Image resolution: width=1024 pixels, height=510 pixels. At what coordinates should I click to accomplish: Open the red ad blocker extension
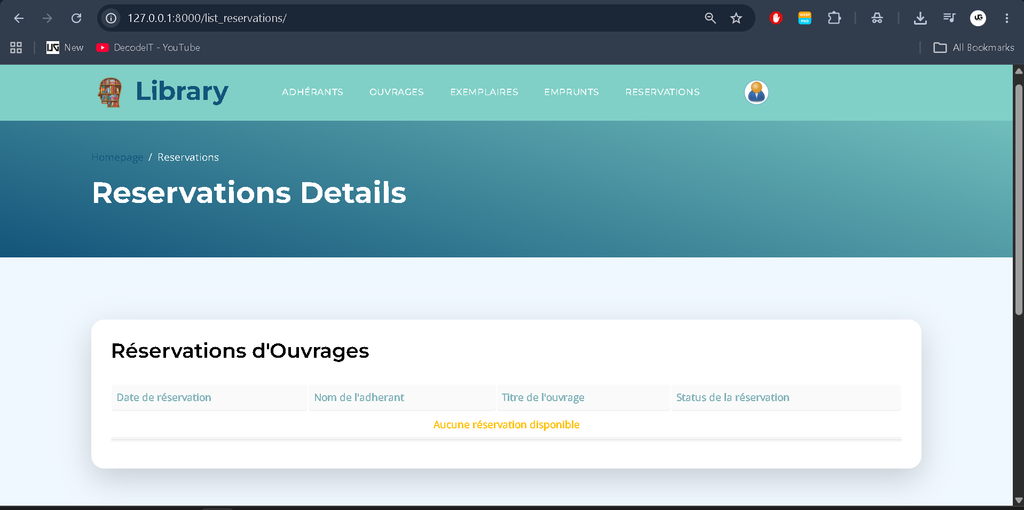tap(776, 18)
